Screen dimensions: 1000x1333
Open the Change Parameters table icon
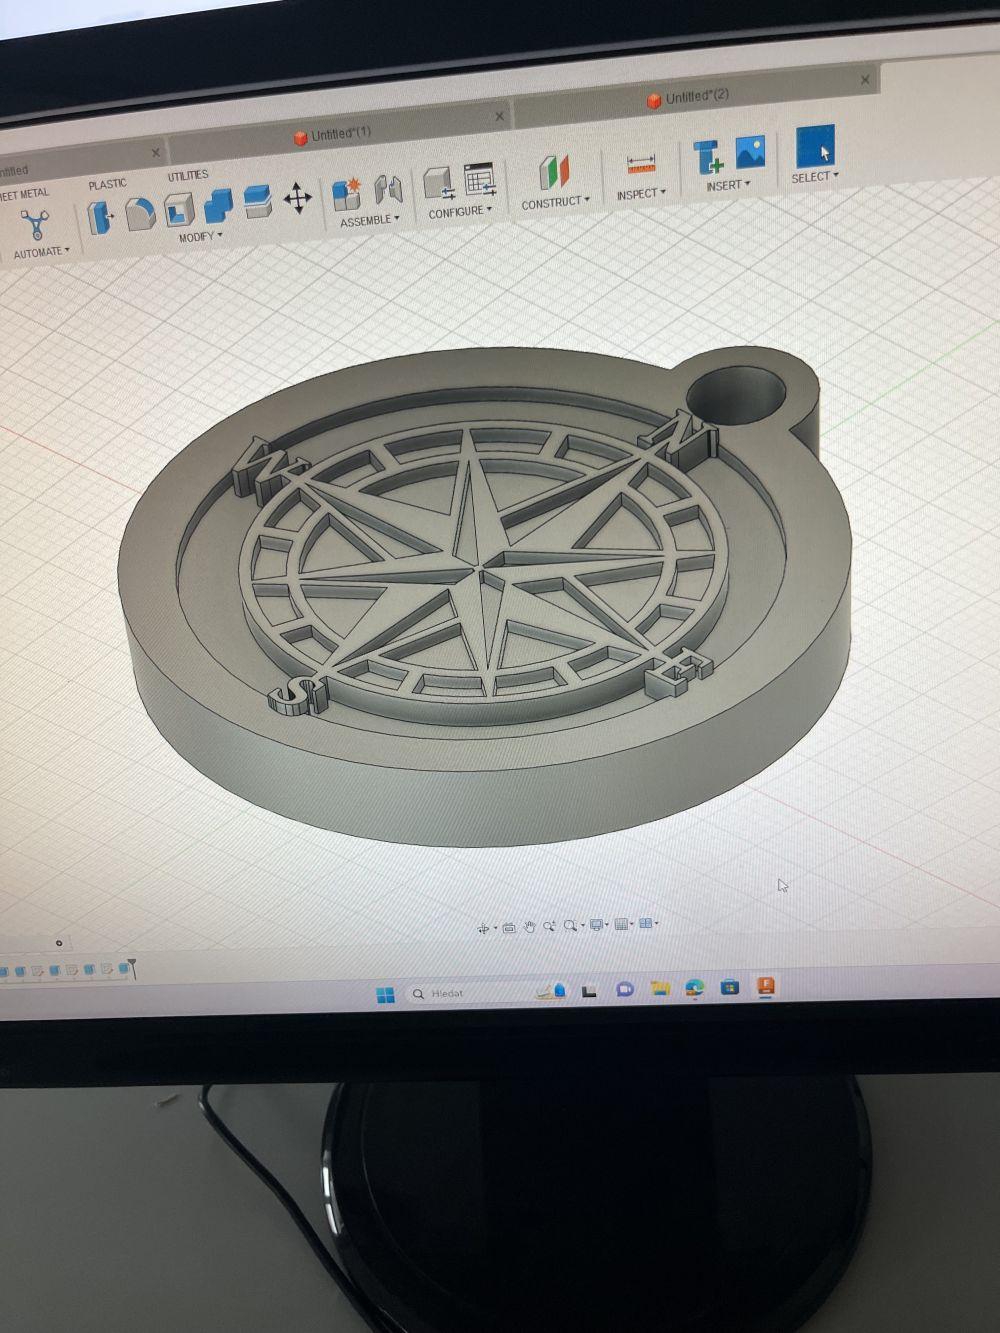pyautogui.click(x=479, y=180)
